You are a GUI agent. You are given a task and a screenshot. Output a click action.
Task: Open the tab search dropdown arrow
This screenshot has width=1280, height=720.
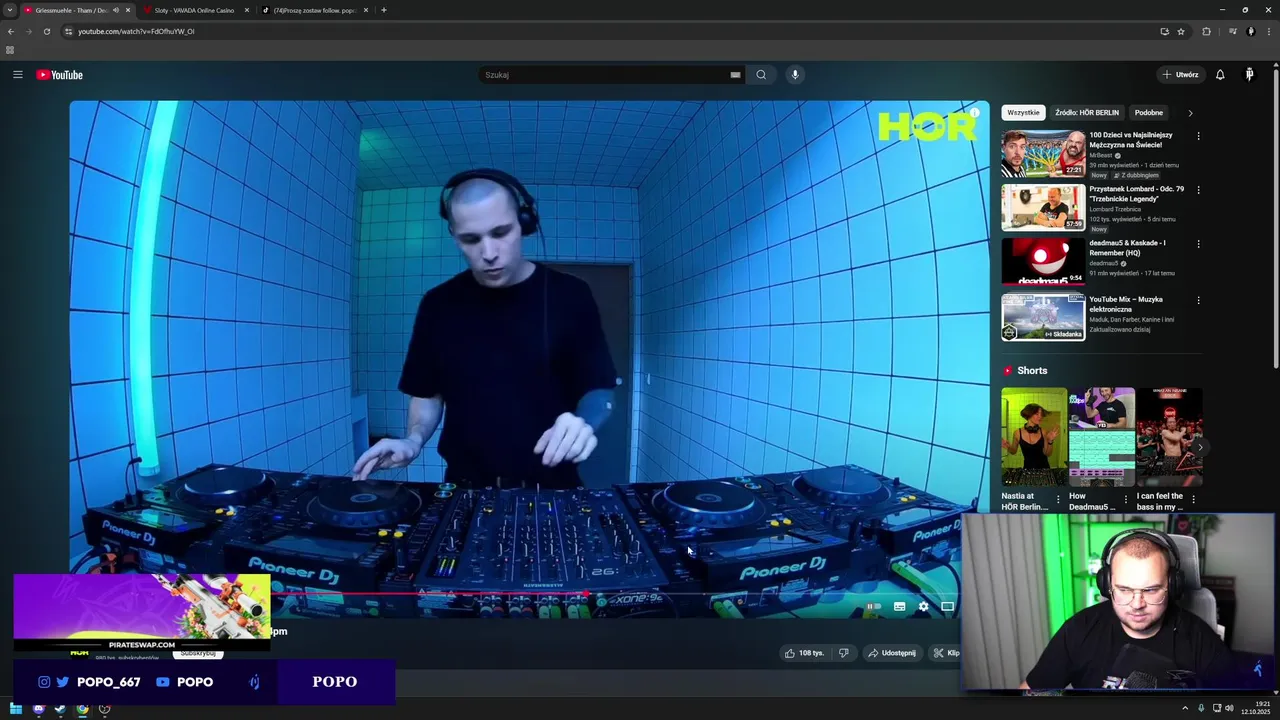point(10,10)
